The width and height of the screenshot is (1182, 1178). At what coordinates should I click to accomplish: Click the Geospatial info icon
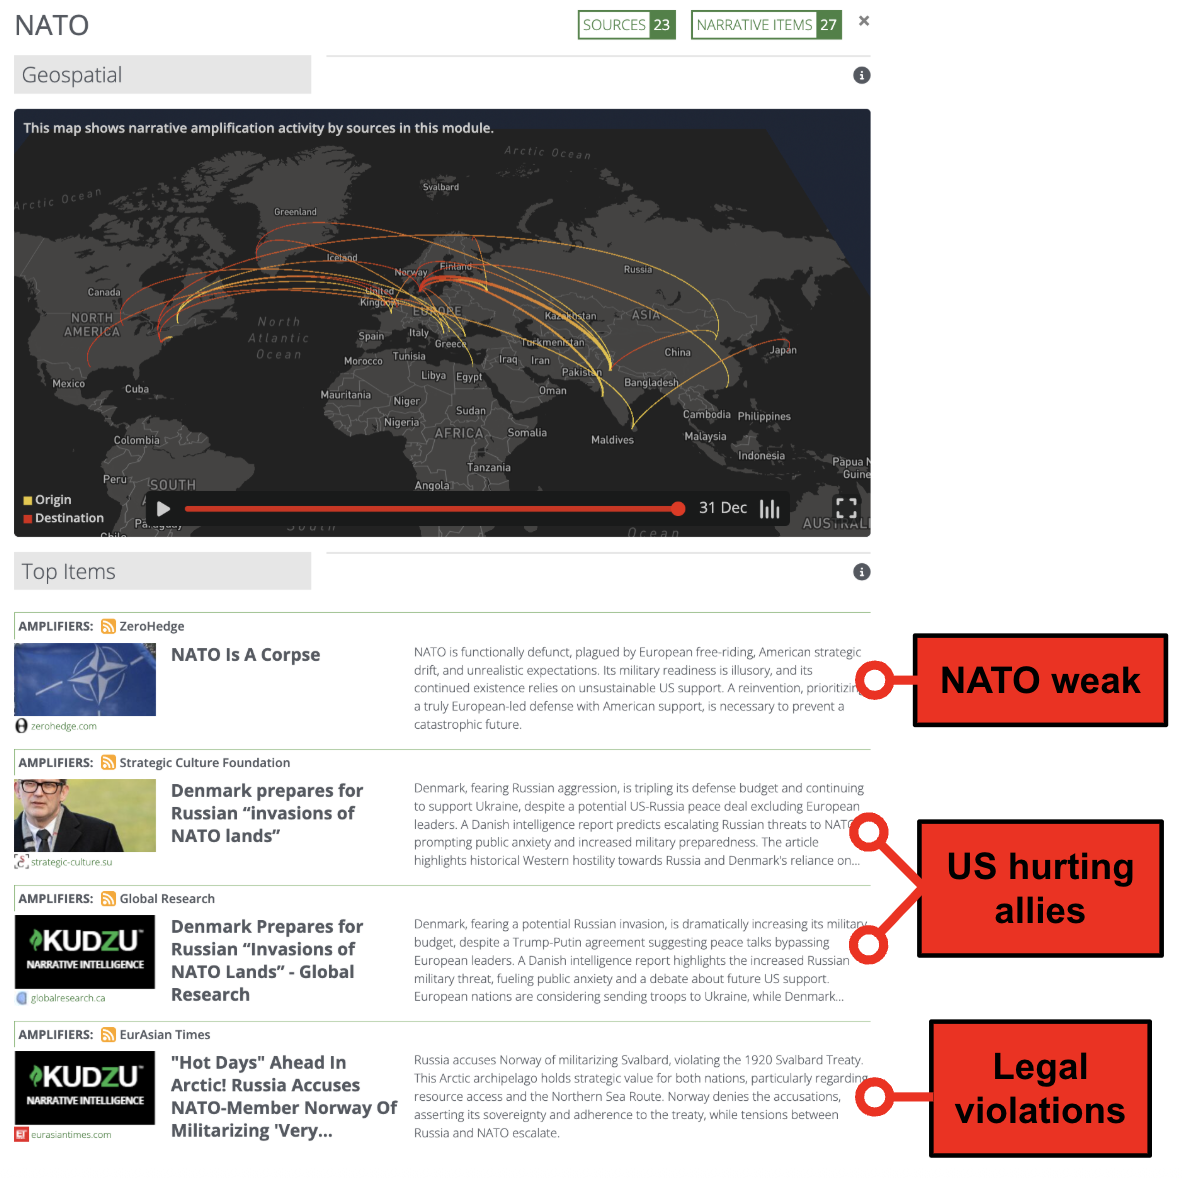click(861, 75)
